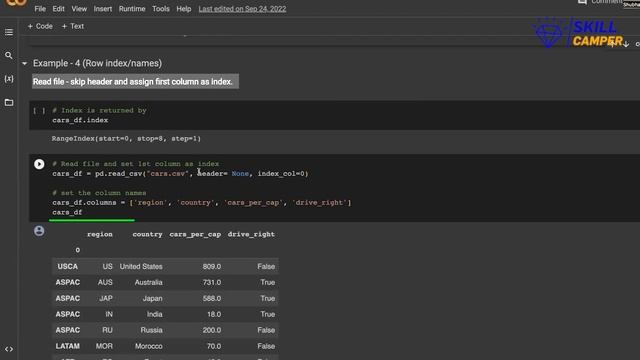Open the Help menu
This screenshot has height=360, width=640.
(x=184, y=9)
